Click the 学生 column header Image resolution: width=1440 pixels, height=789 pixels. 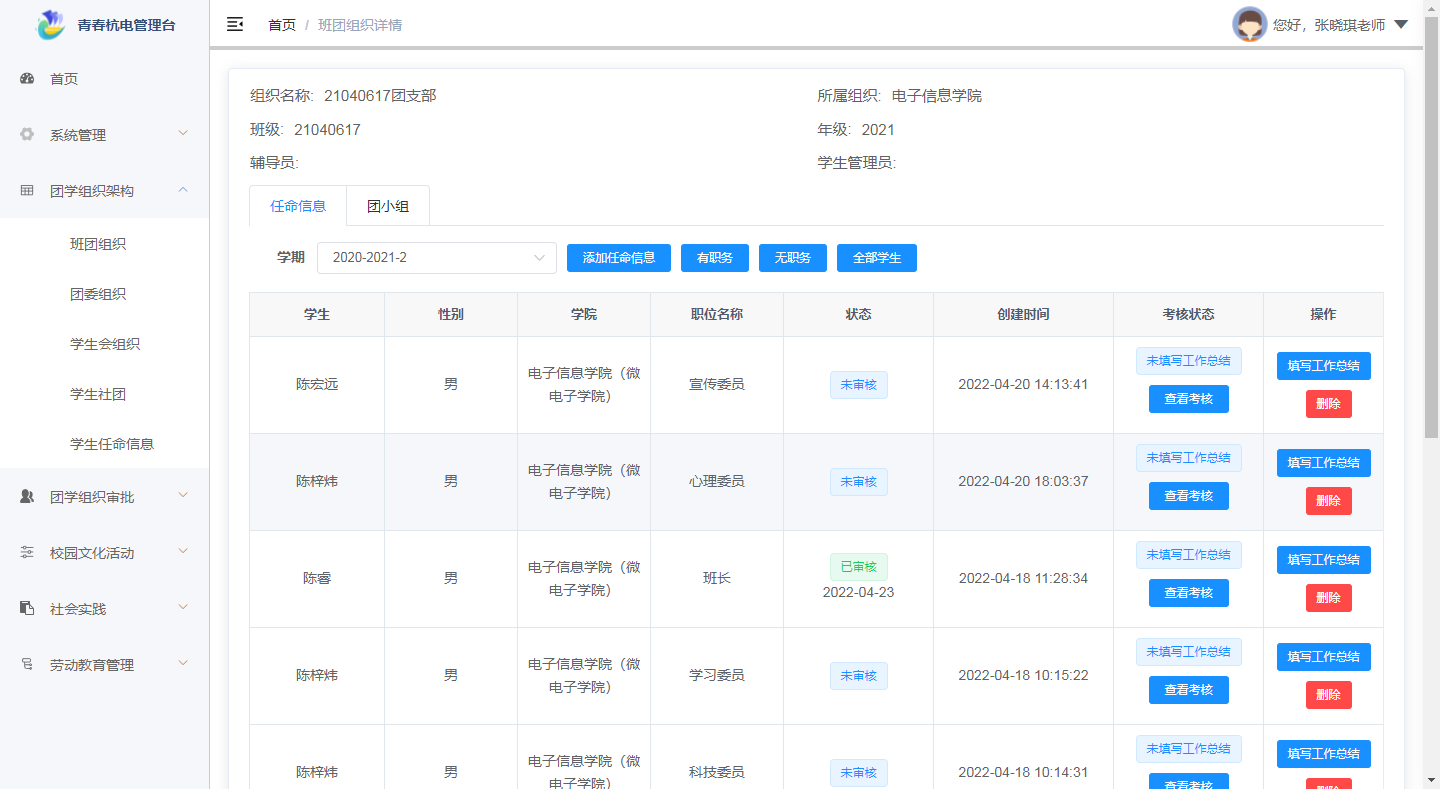(x=317, y=314)
